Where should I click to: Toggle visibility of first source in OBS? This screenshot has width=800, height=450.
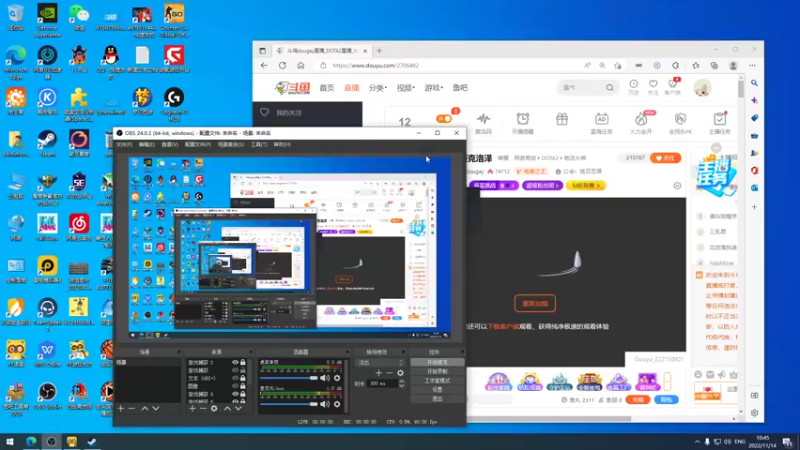pos(235,362)
